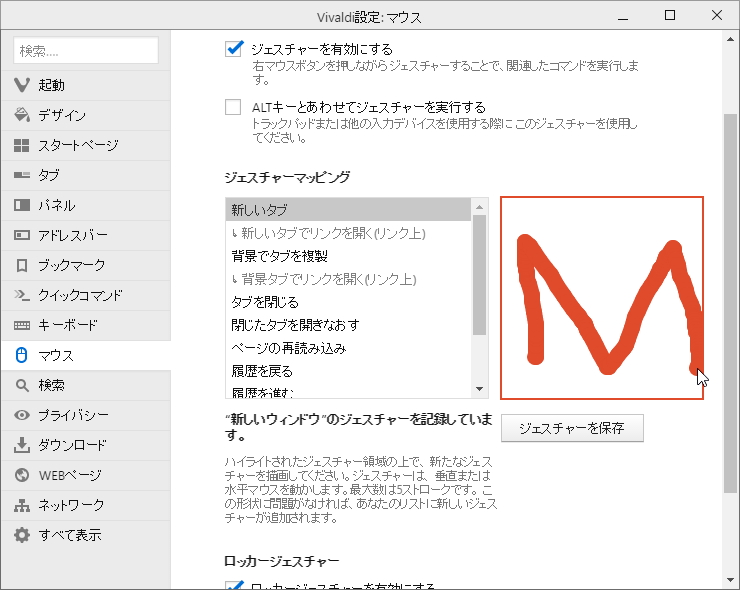
Task: Click the Vivaldi logo icon for 起動
Action: (x=22, y=85)
